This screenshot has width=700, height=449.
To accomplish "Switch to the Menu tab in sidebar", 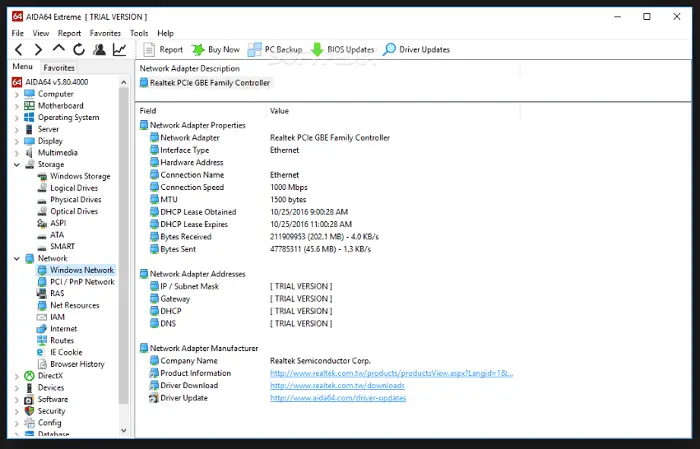I will coord(22,67).
